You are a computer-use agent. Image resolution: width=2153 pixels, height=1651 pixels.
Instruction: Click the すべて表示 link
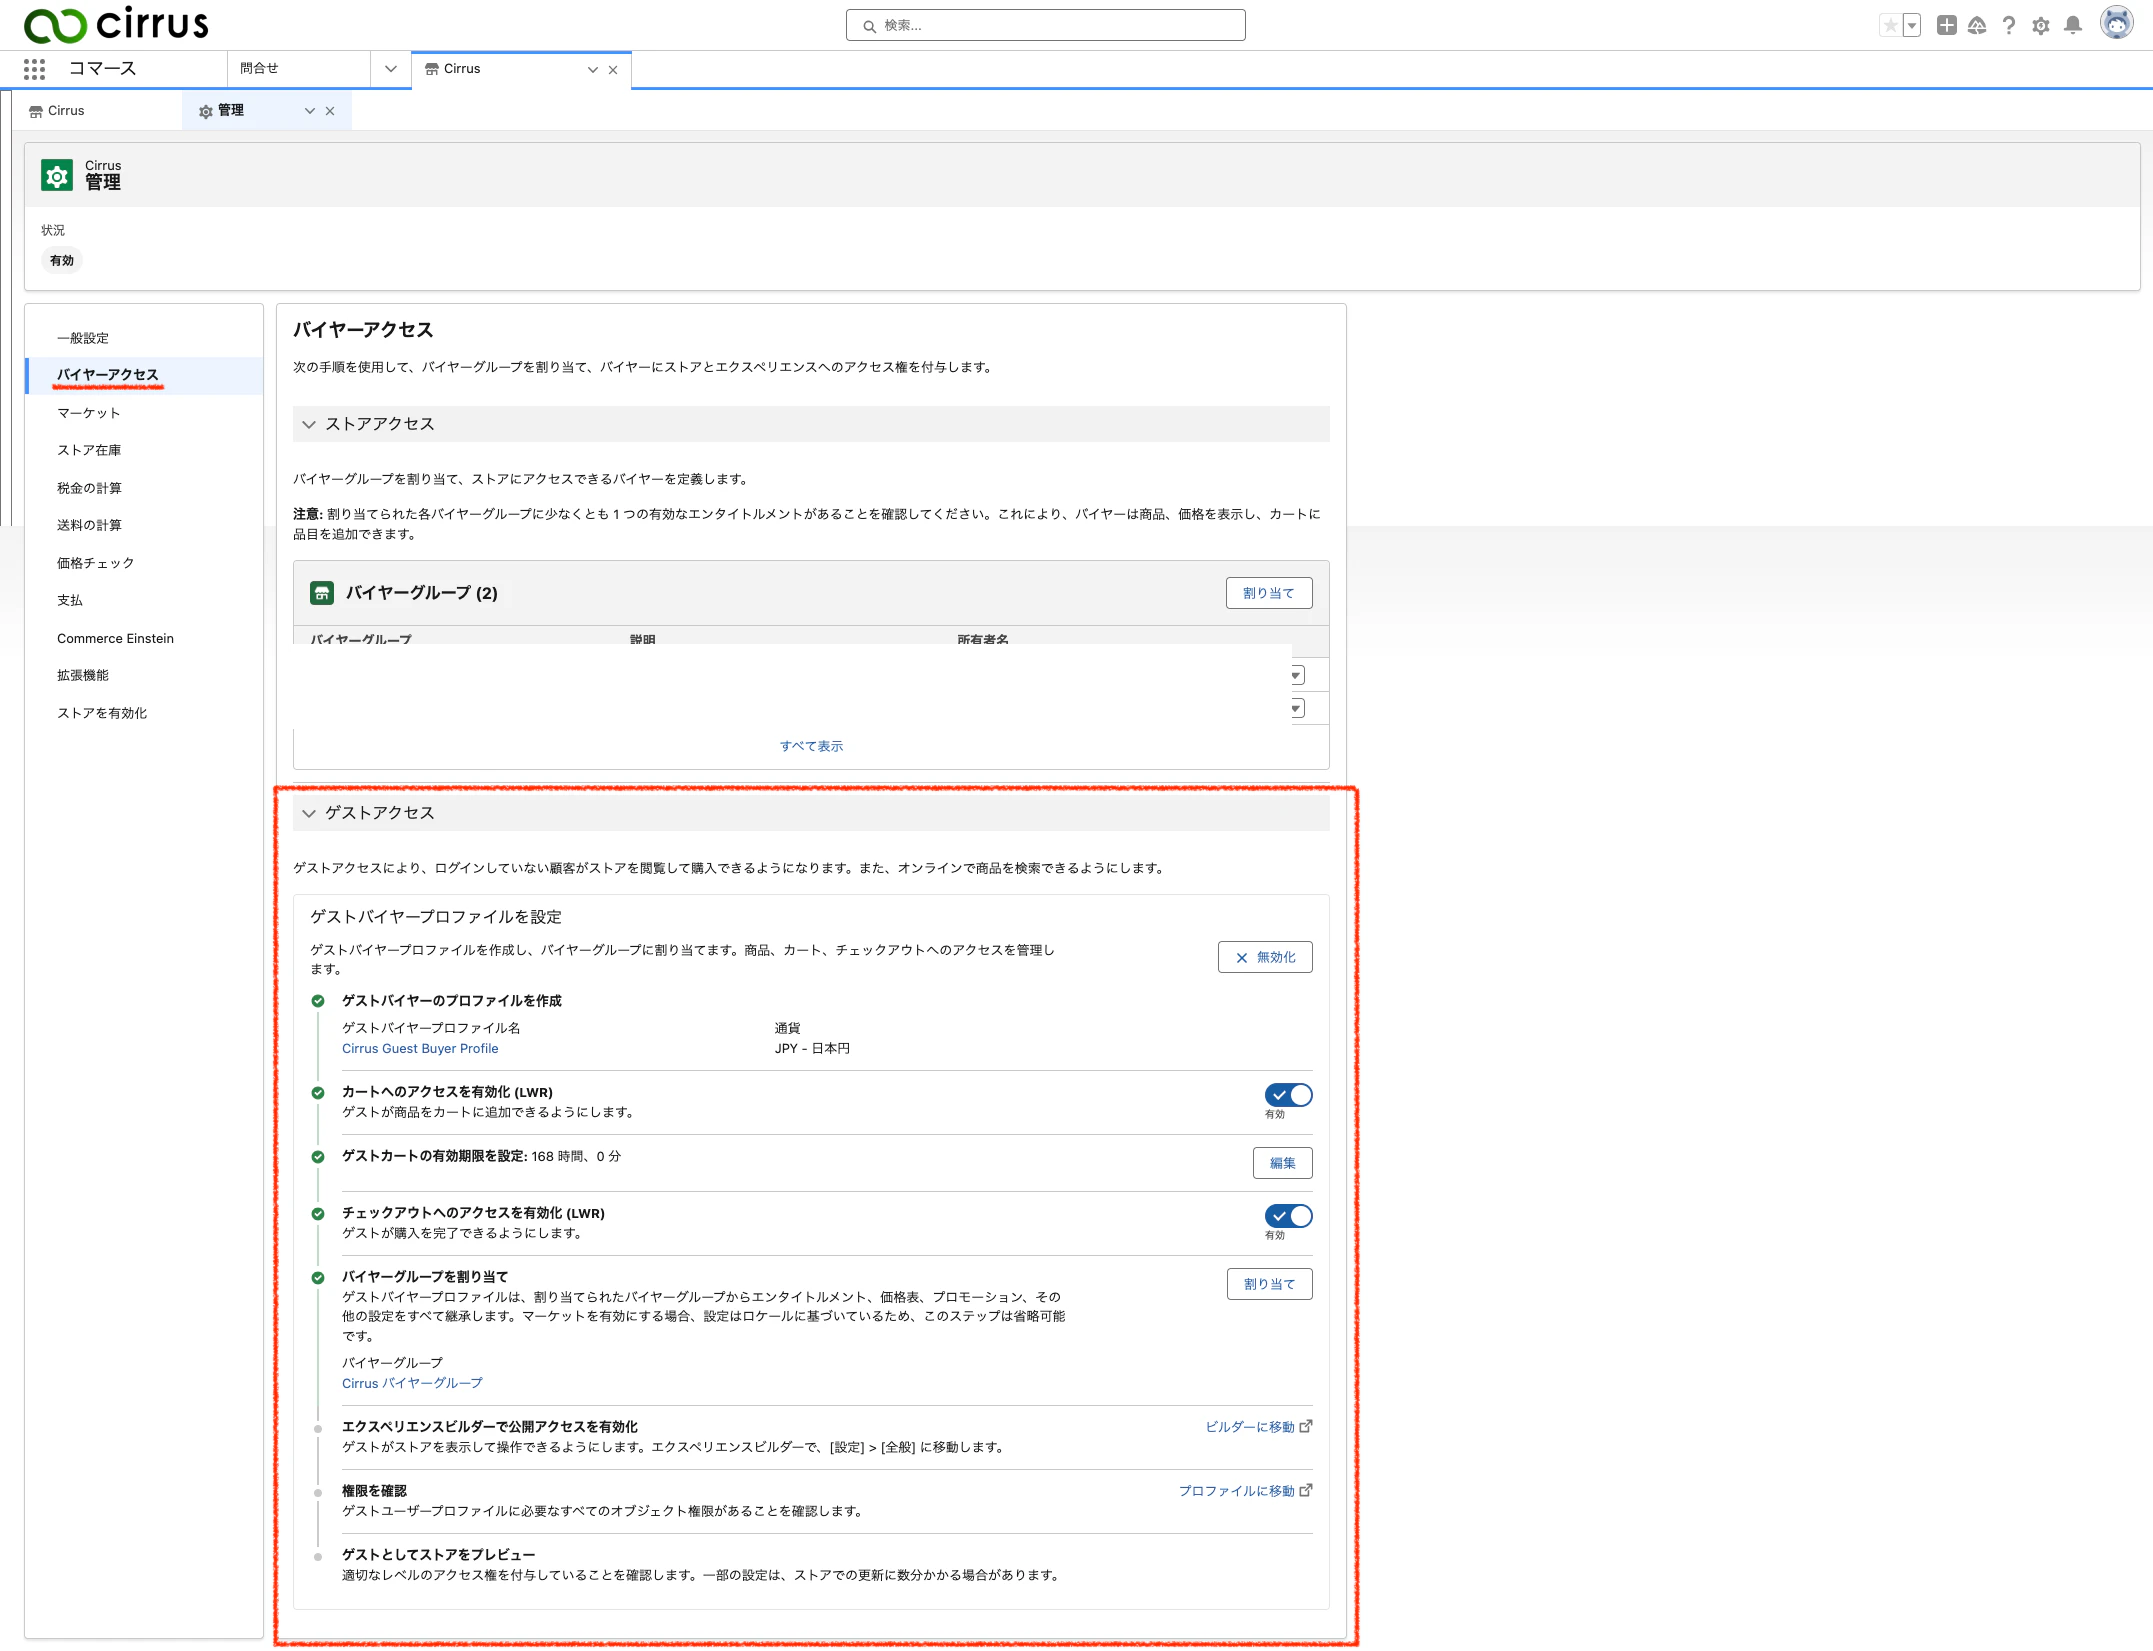click(x=811, y=746)
